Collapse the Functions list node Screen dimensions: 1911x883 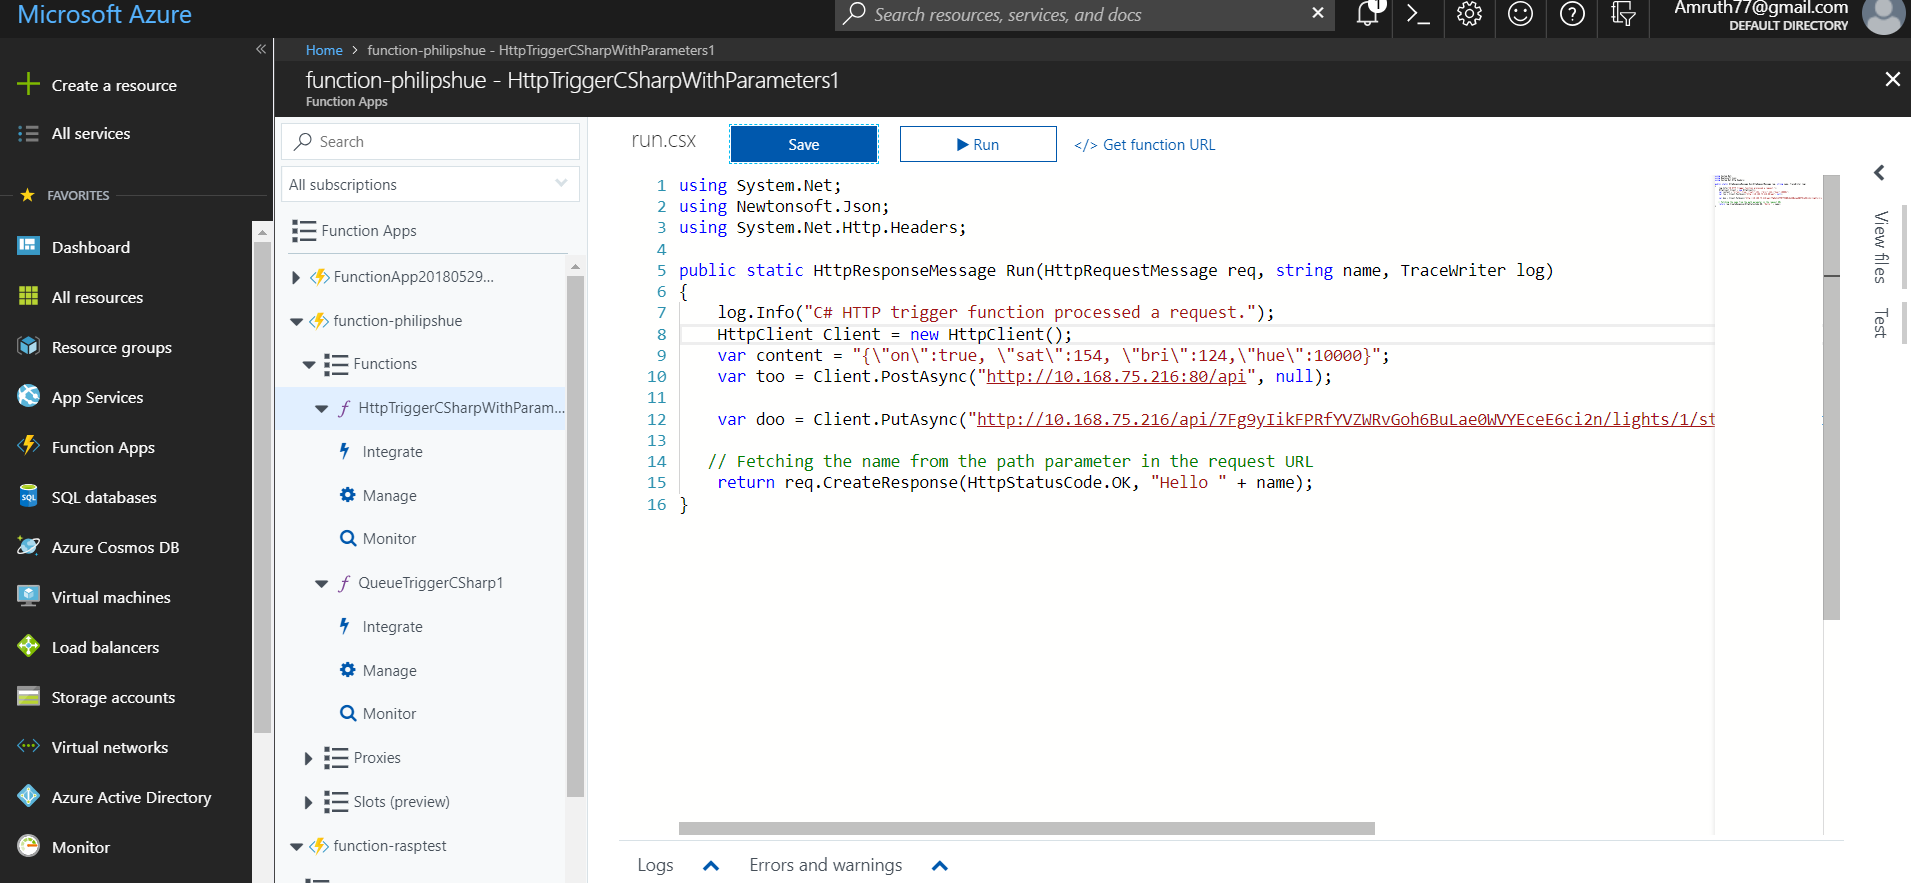[x=309, y=365]
